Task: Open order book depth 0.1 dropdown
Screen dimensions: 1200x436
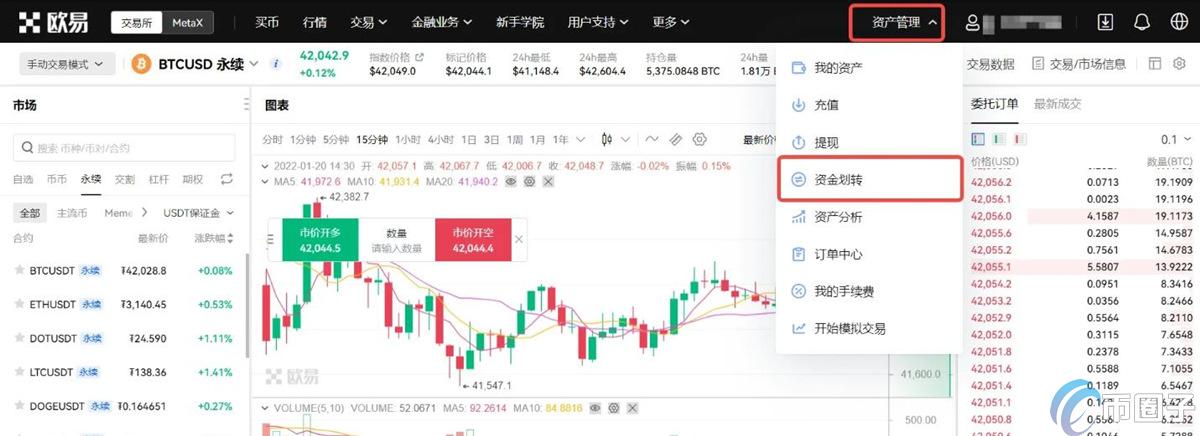Action: (1174, 139)
